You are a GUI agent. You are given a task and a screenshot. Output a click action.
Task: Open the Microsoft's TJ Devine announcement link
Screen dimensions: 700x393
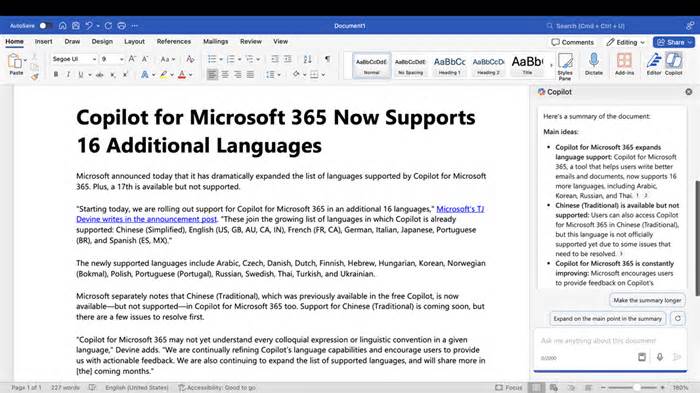pyautogui.click(x=280, y=214)
